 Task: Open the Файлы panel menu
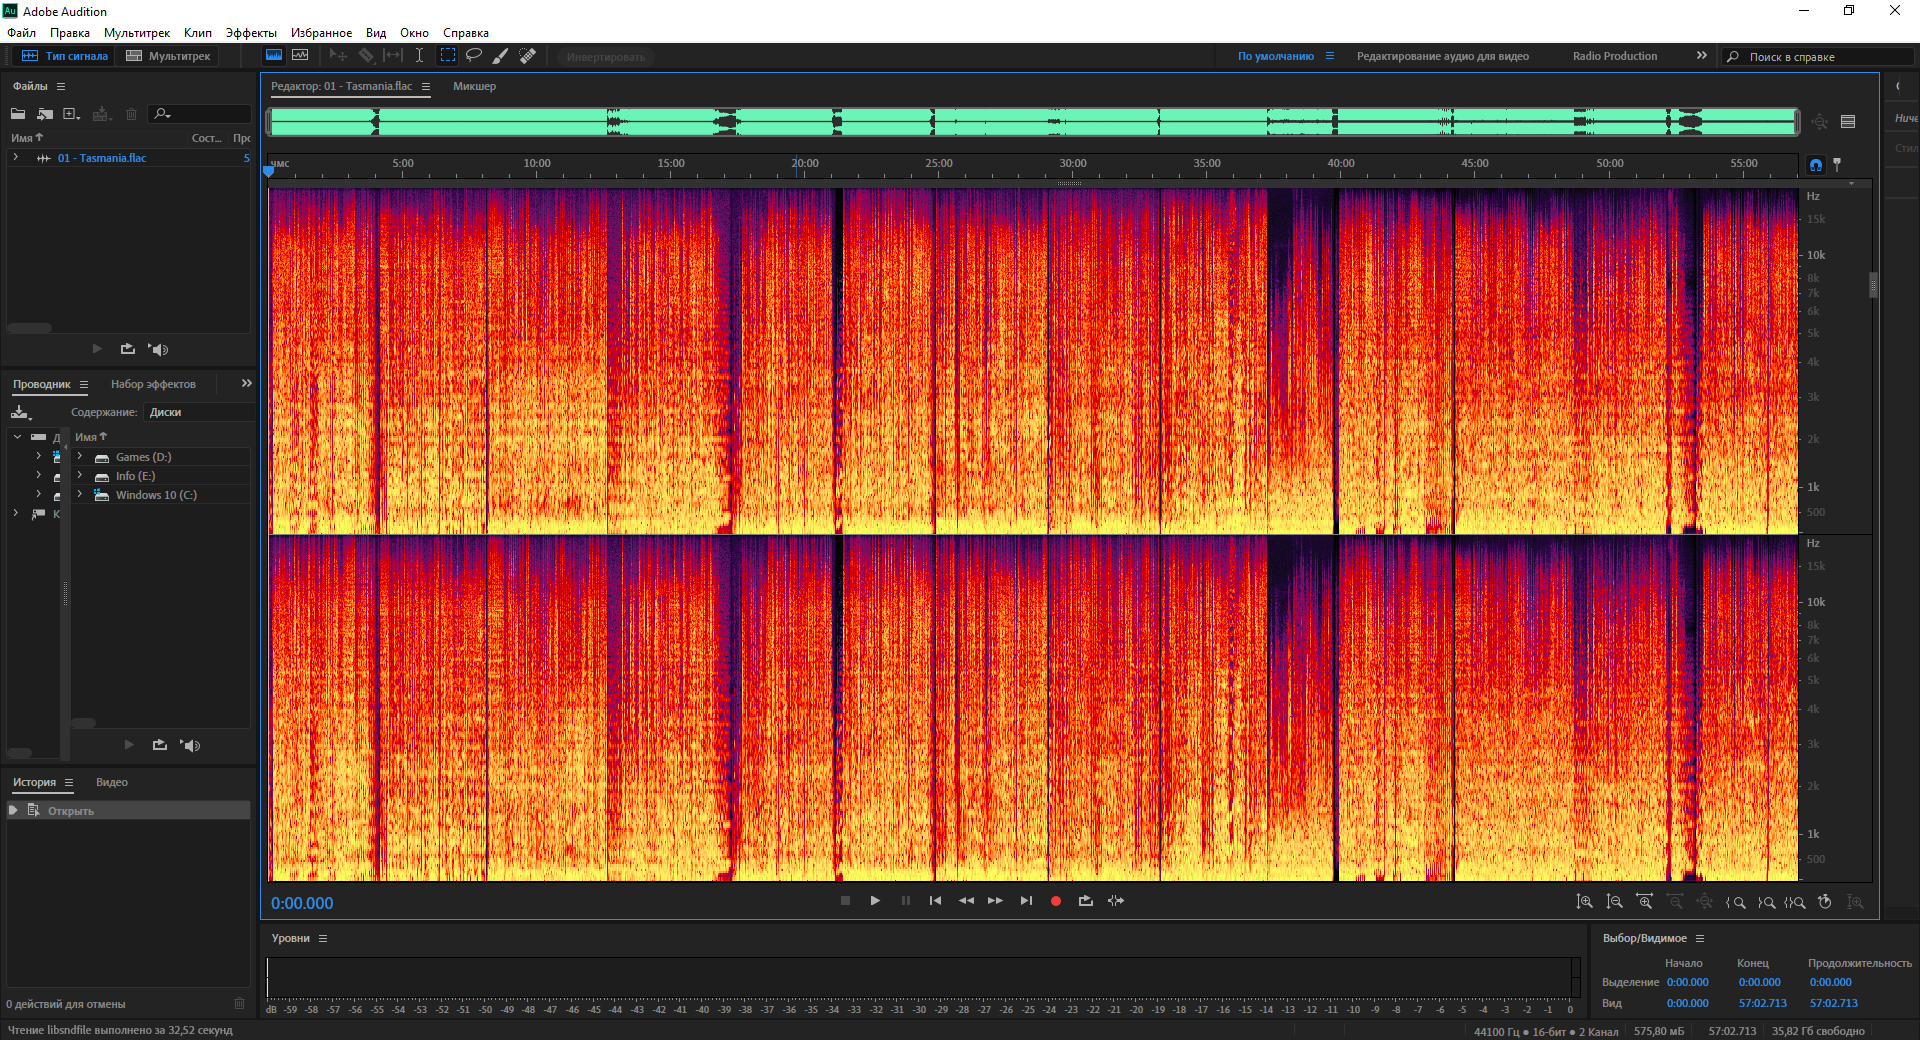pyautogui.click(x=61, y=86)
